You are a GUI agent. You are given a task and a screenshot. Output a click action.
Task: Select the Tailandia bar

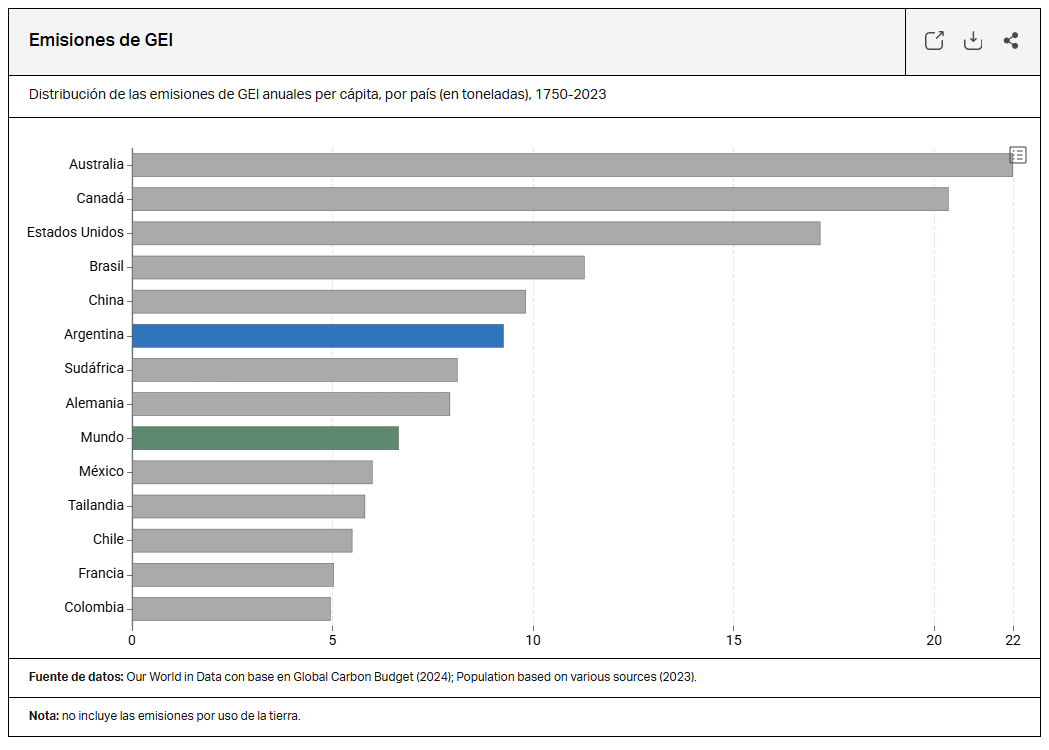(x=248, y=506)
